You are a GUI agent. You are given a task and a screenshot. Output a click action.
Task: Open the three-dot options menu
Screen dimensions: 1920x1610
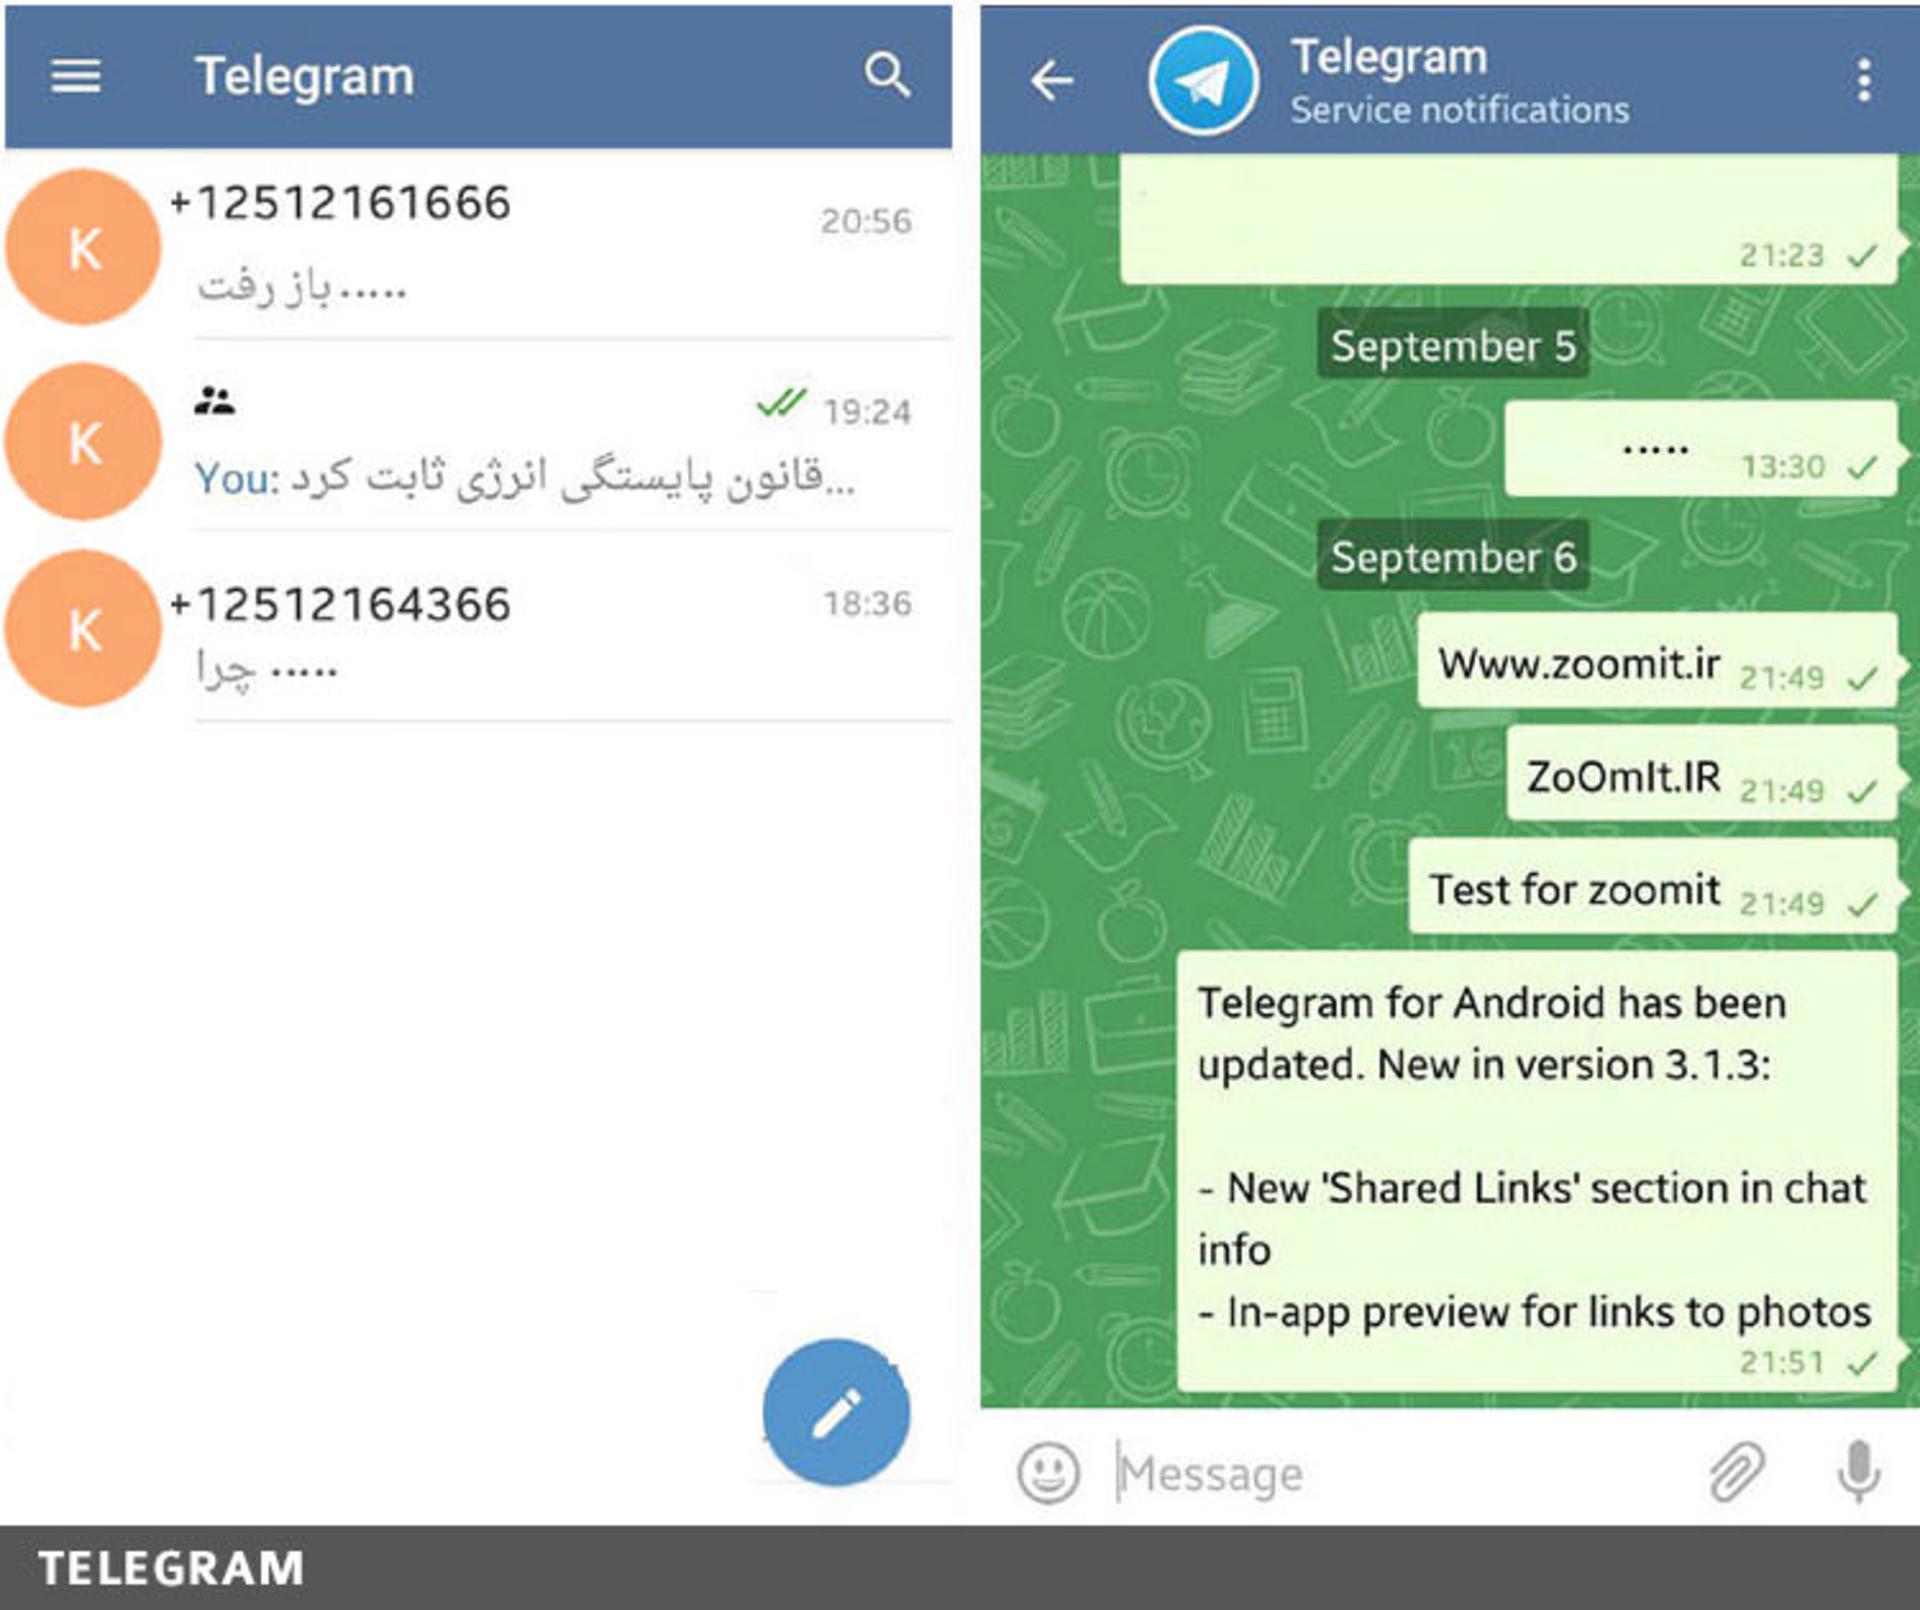click(1864, 80)
